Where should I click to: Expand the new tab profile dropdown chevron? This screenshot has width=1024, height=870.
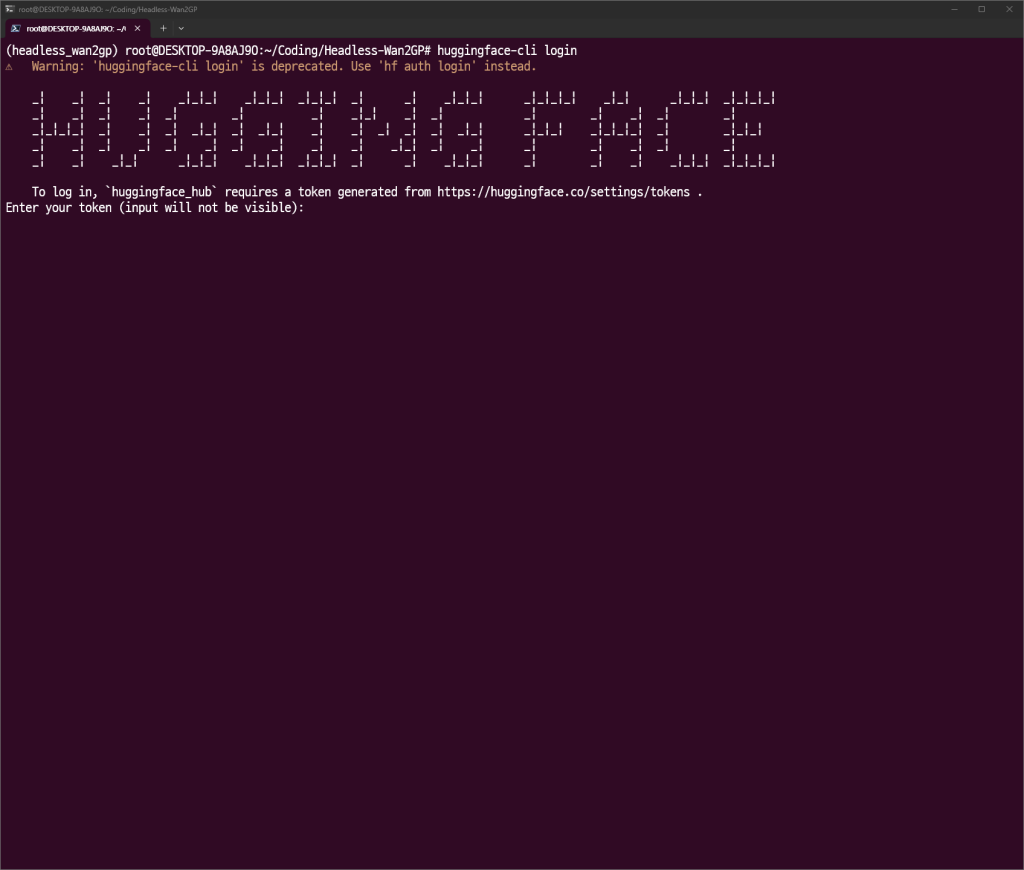(181, 28)
